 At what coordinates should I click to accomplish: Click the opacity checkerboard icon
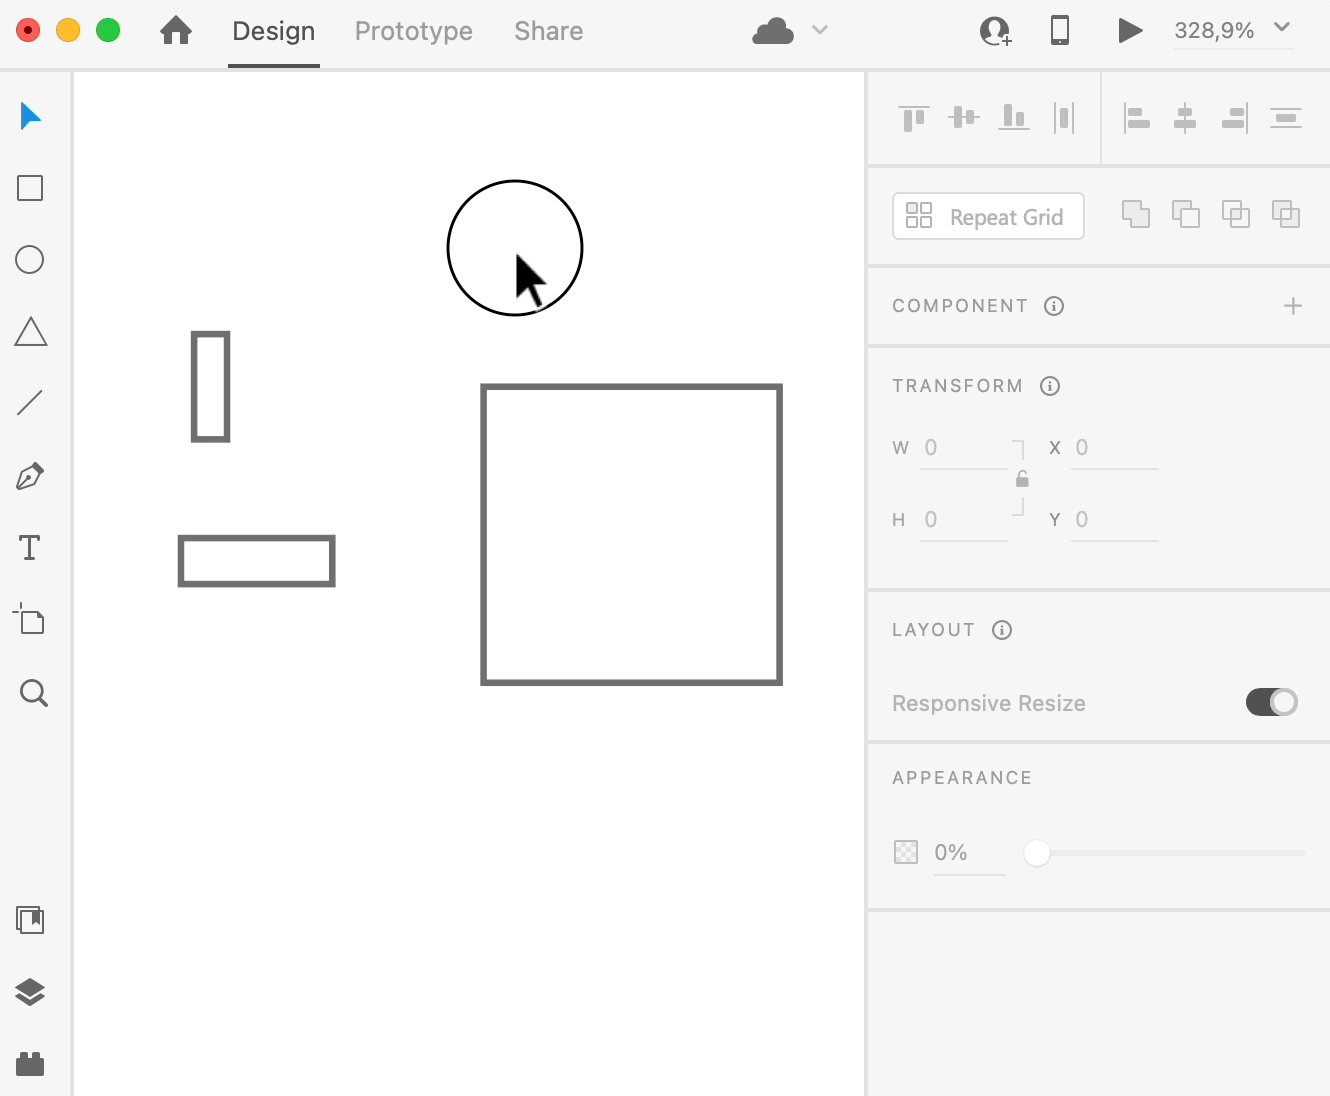tap(906, 852)
